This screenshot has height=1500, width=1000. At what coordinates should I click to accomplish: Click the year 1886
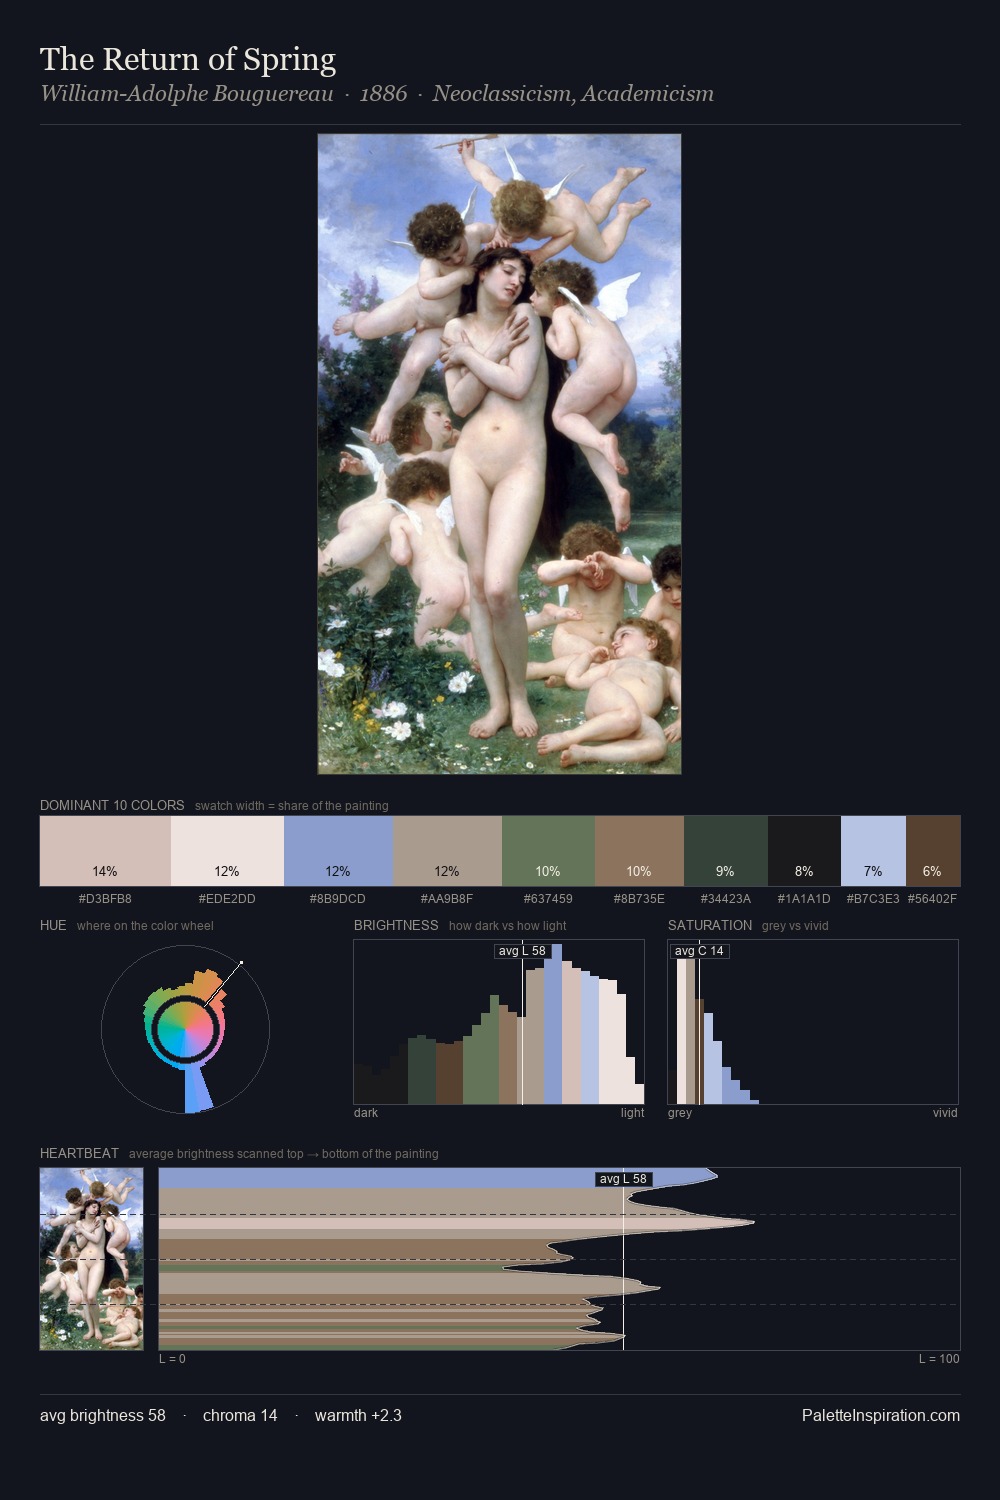click(x=383, y=94)
